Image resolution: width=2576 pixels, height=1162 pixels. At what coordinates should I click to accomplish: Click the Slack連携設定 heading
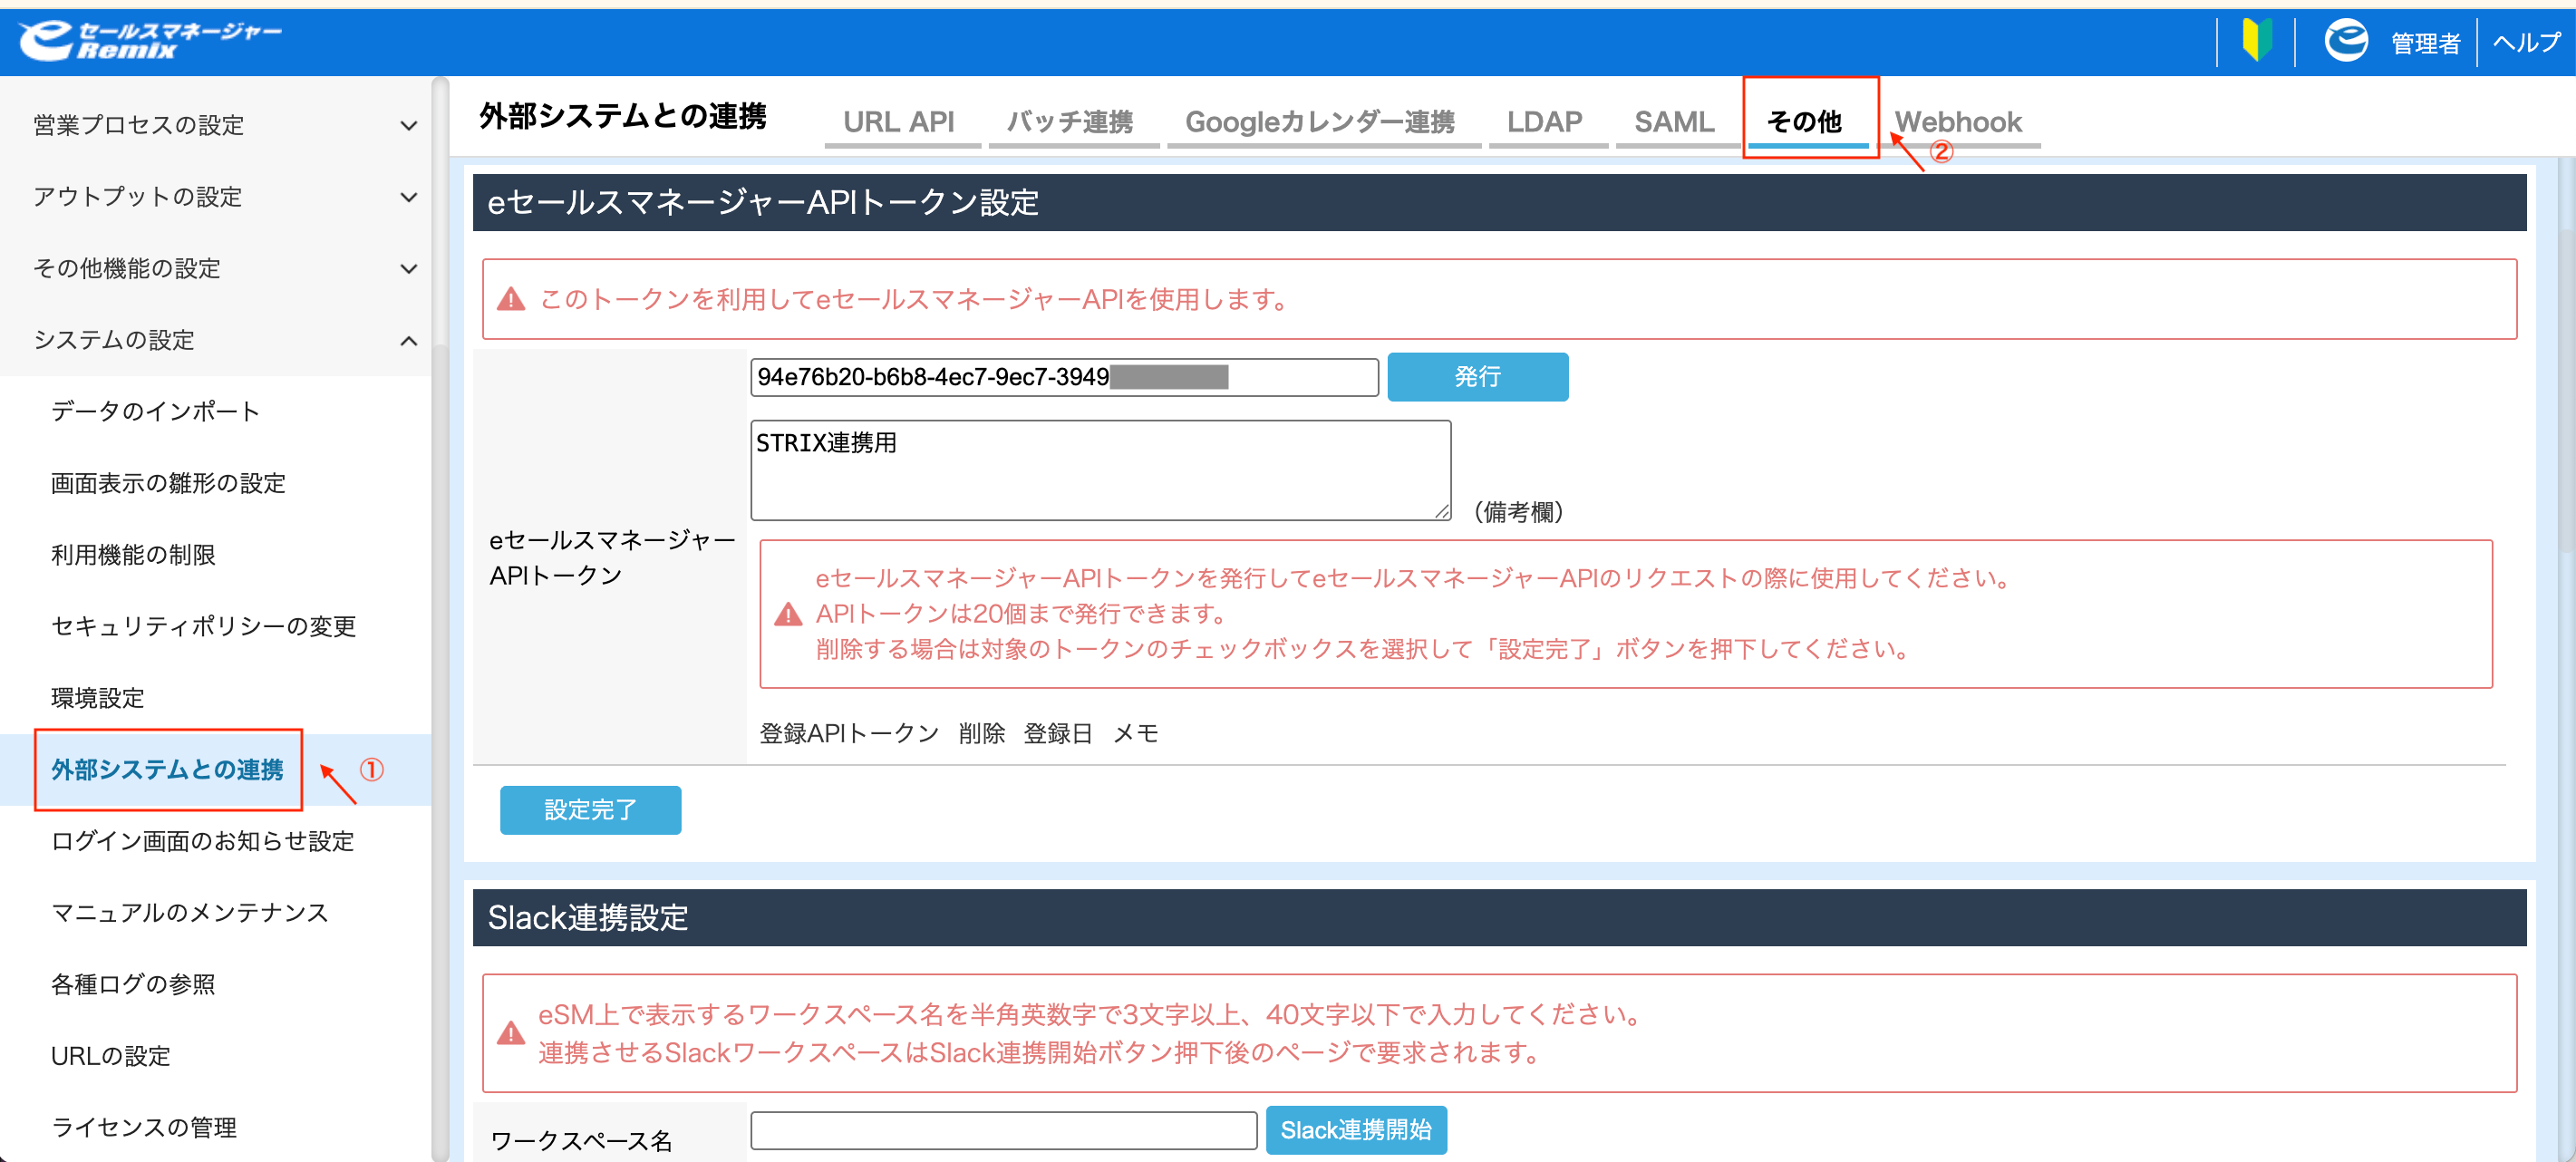(x=588, y=917)
